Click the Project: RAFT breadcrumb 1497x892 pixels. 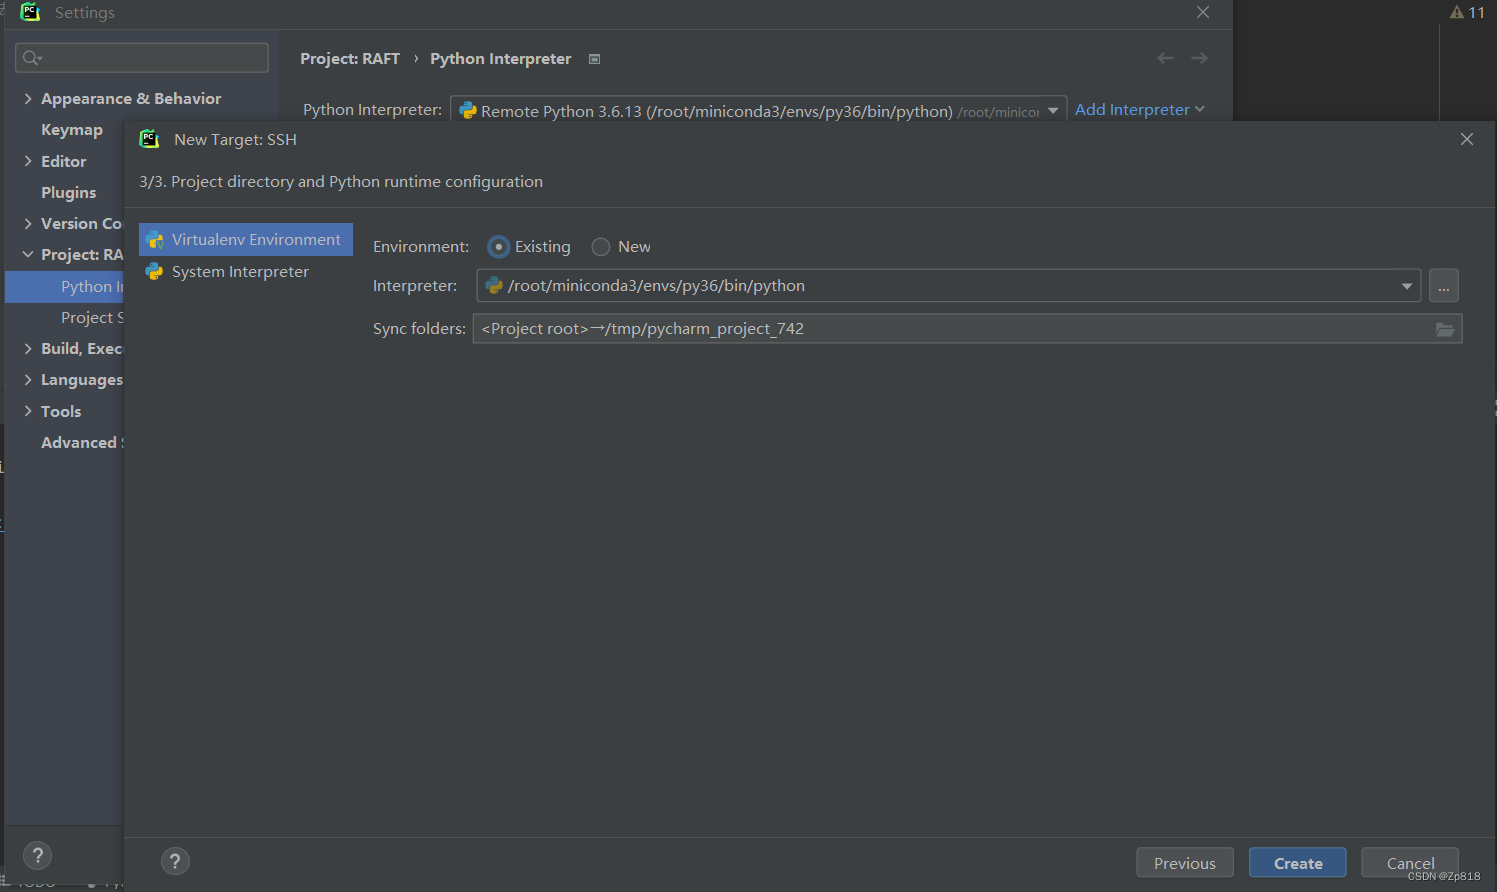click(x=350, y=59)
